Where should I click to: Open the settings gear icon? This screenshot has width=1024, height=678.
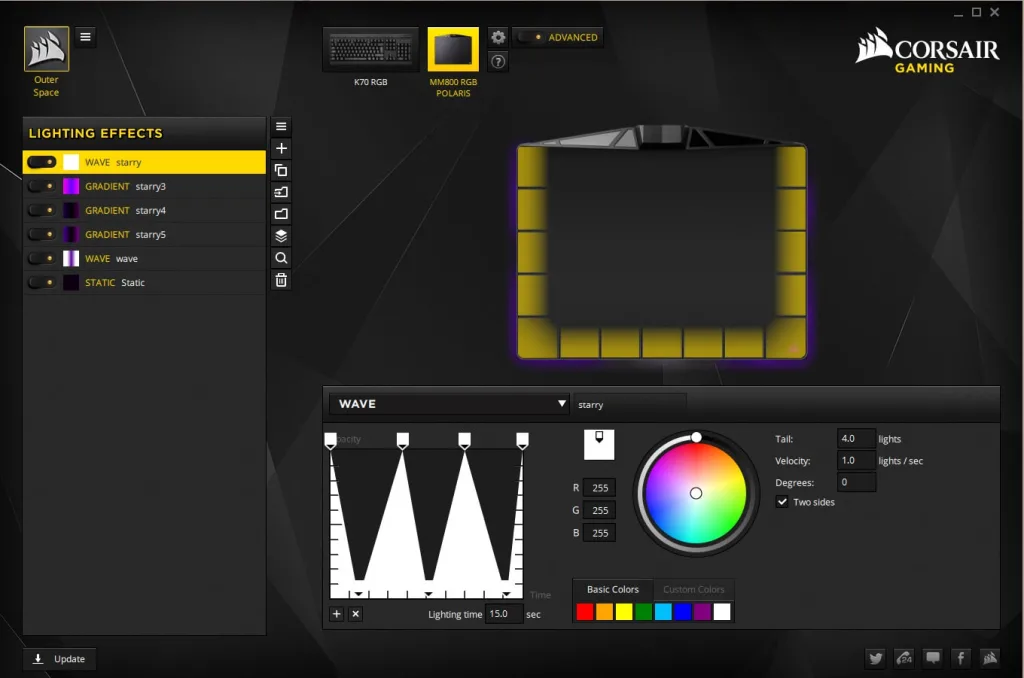(498, 37)
